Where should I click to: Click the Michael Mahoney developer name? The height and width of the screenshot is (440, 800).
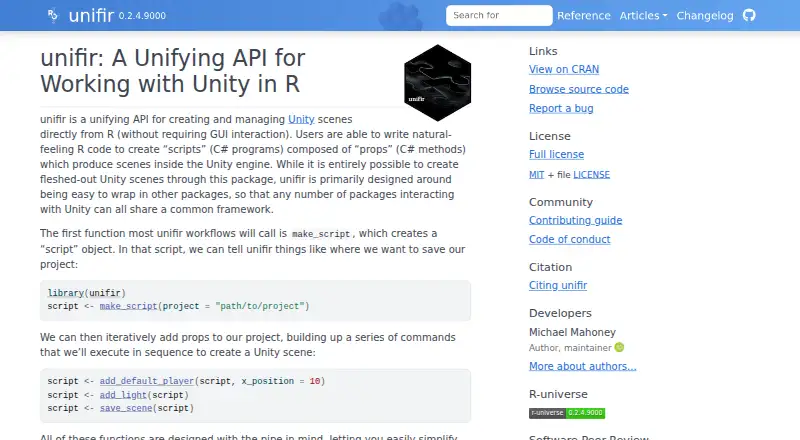(x=572, y=332)
